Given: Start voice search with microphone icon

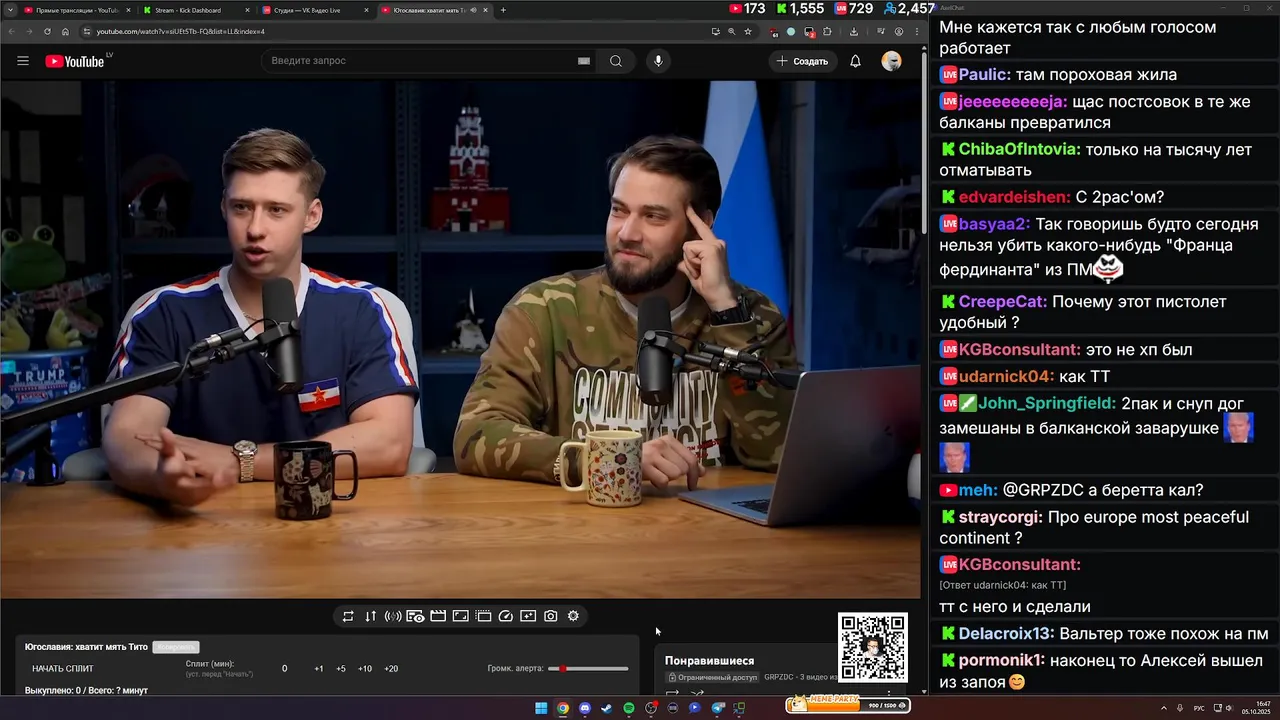Looking at the screenshot, I should tap(658, 61).
